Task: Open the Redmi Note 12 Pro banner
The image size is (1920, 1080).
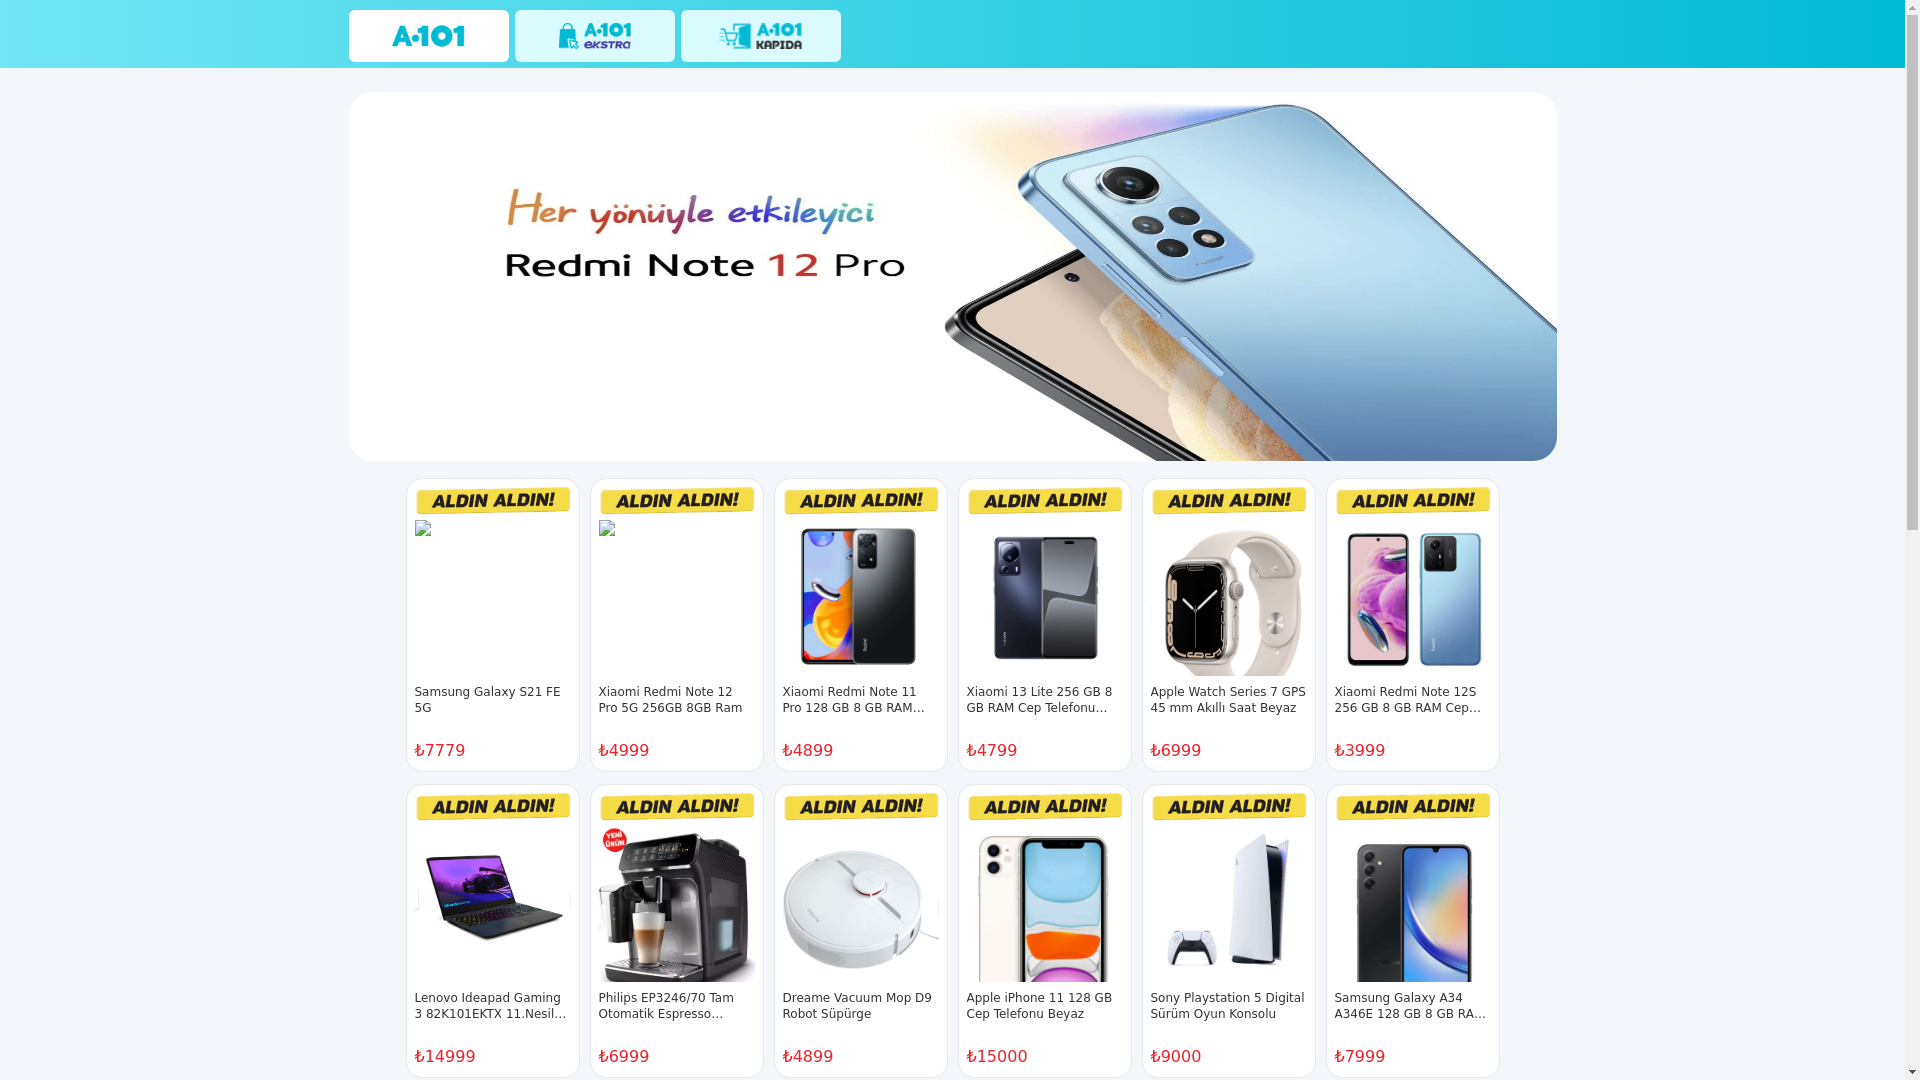Action: coord(952,276)
